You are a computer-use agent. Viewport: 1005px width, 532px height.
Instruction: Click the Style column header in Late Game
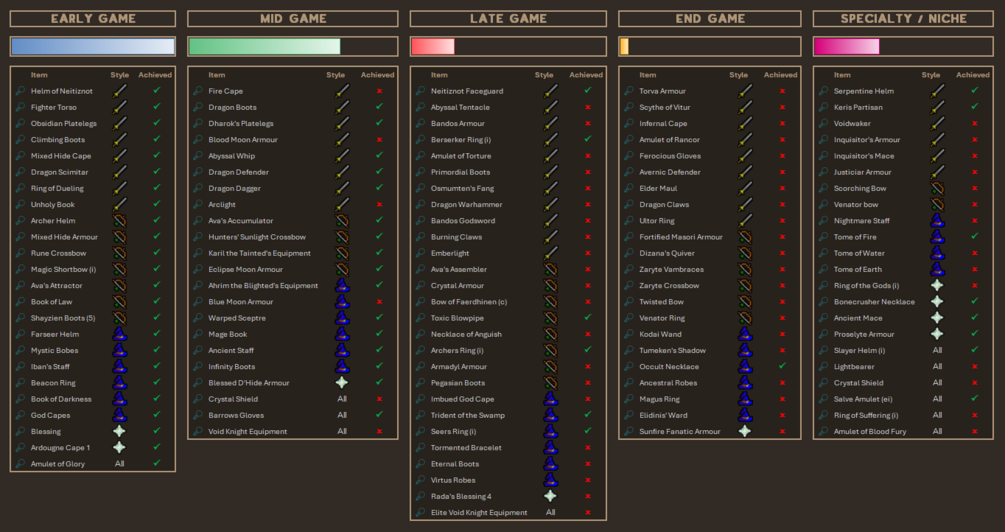tap(544, 75)
